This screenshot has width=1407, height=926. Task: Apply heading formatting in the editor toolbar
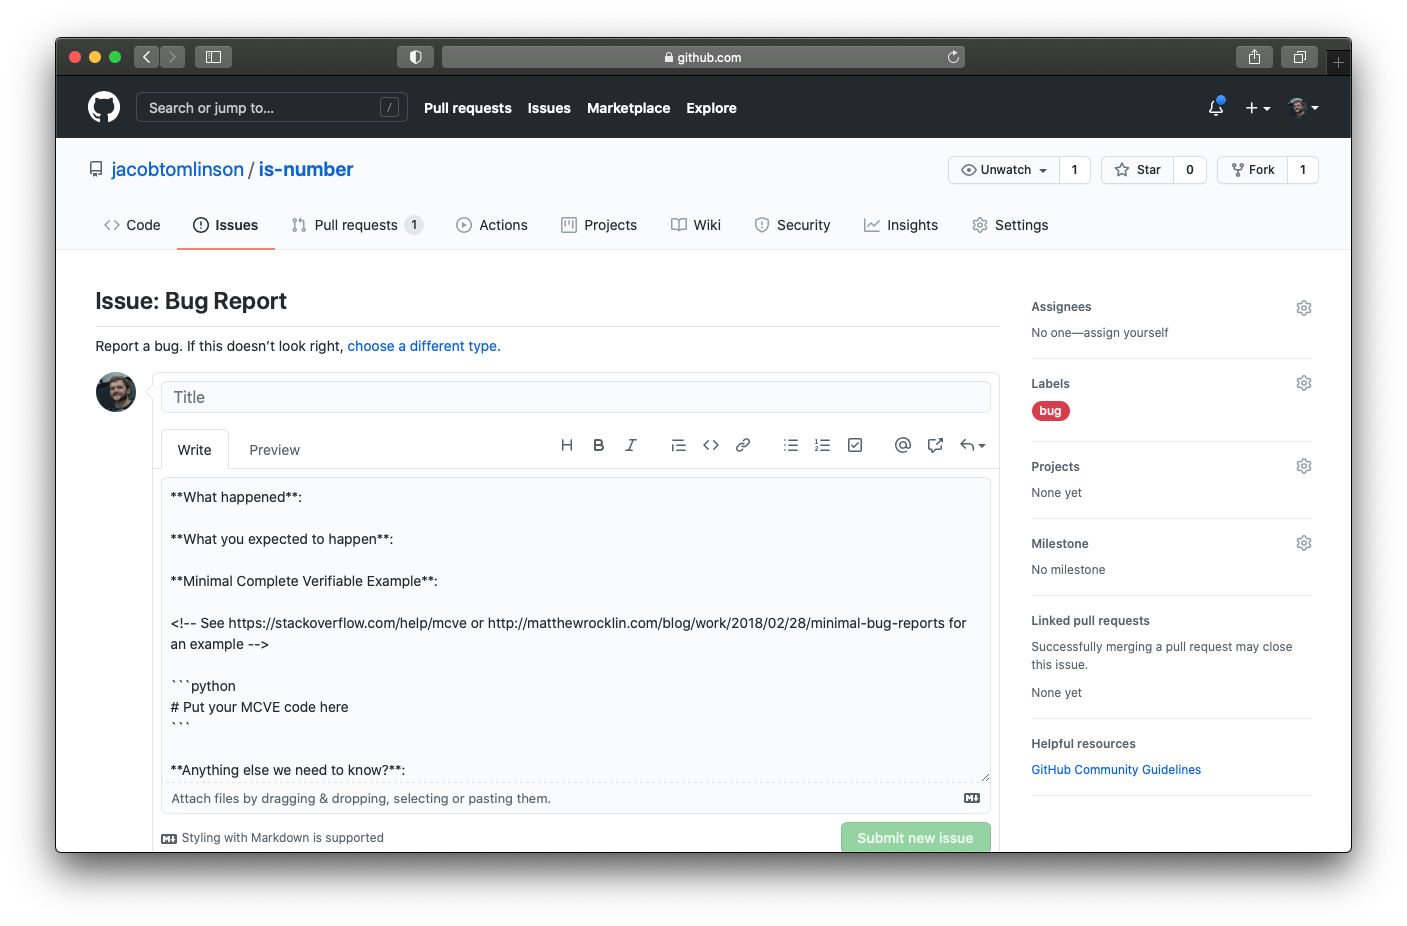[567, 445]
